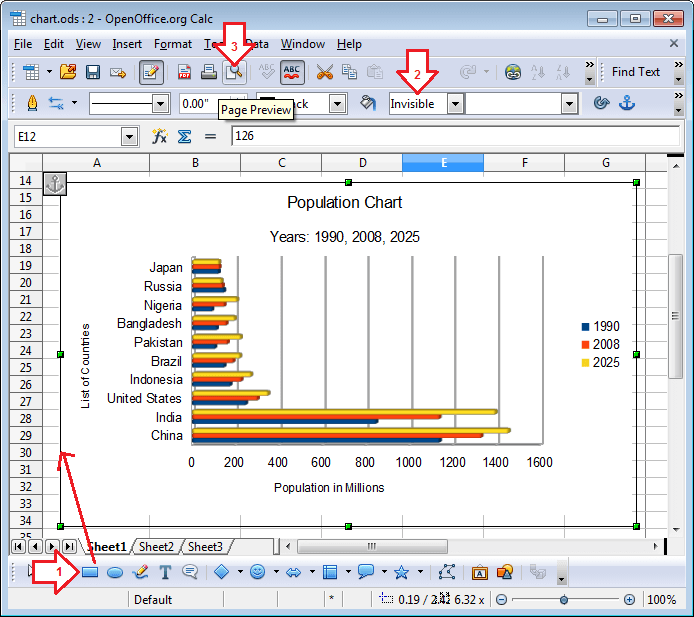Open the Invisible area style dropdown
Image resolution: width=694 pixels, height=617 pixels.
[x=455, y=103]
